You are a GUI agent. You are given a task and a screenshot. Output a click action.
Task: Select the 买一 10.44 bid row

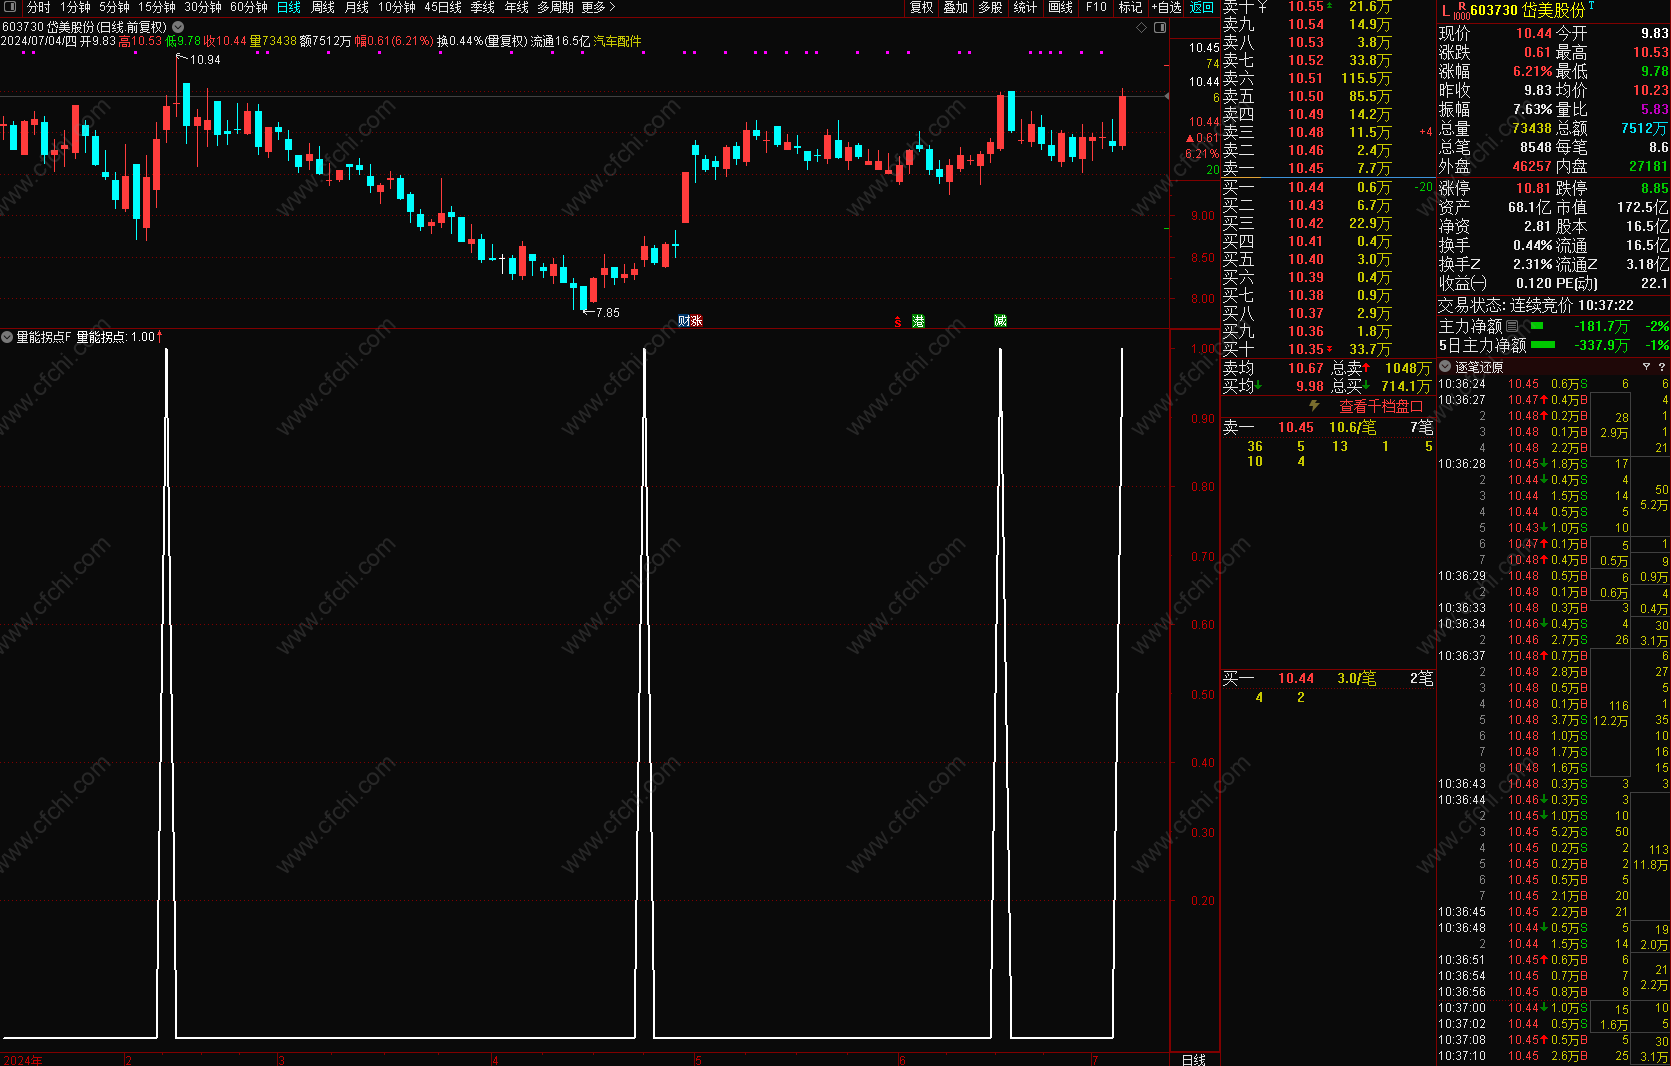coord(1328,187)
